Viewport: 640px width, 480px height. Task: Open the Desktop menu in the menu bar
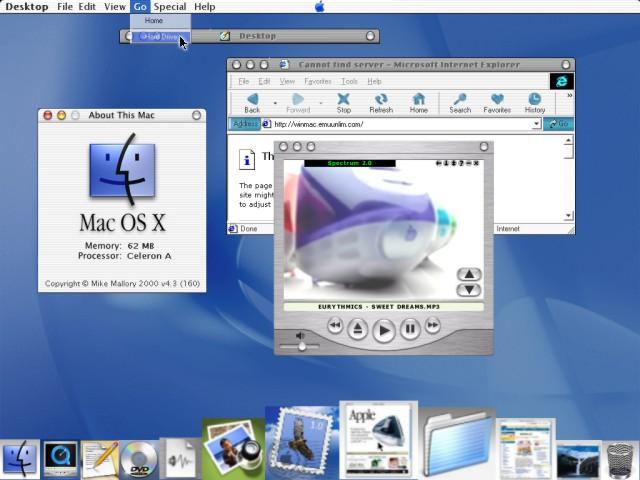pos(27,7)
